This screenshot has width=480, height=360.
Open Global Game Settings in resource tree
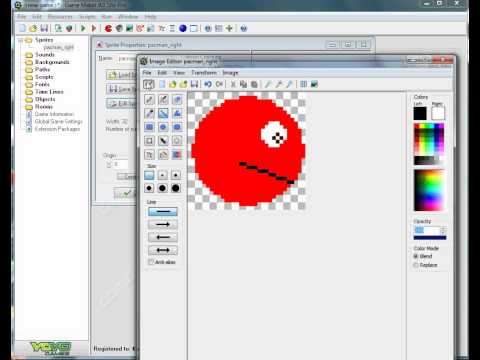(x=59, y=121)
